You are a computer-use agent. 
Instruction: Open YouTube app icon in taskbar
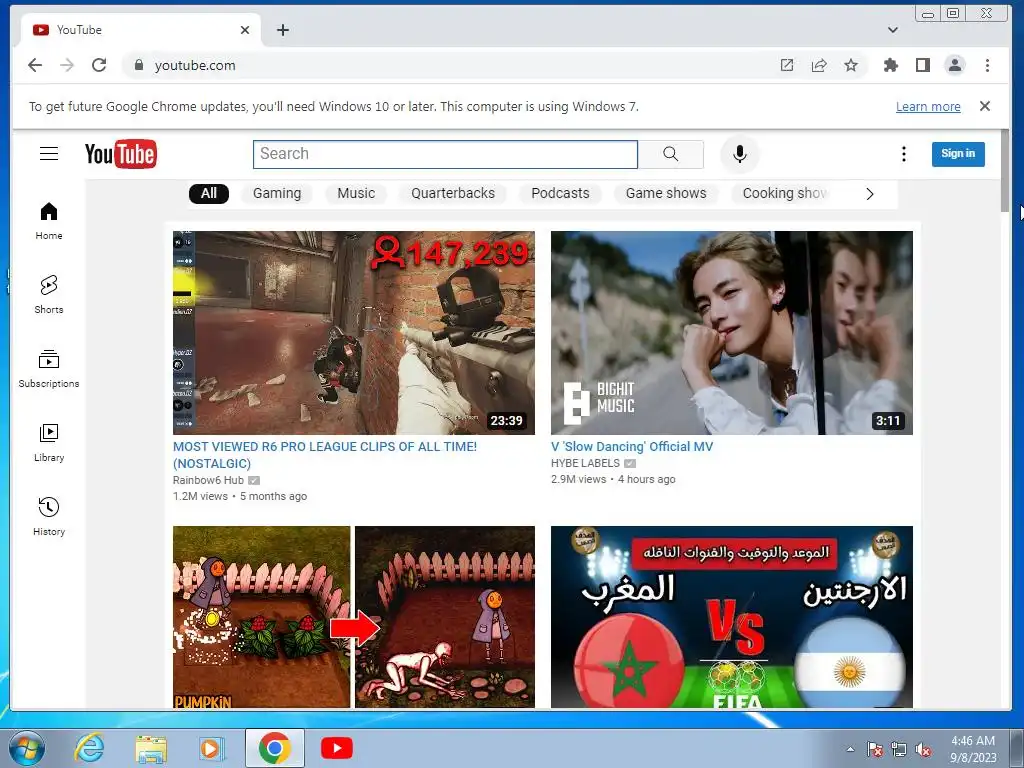(x=337, y=748)
